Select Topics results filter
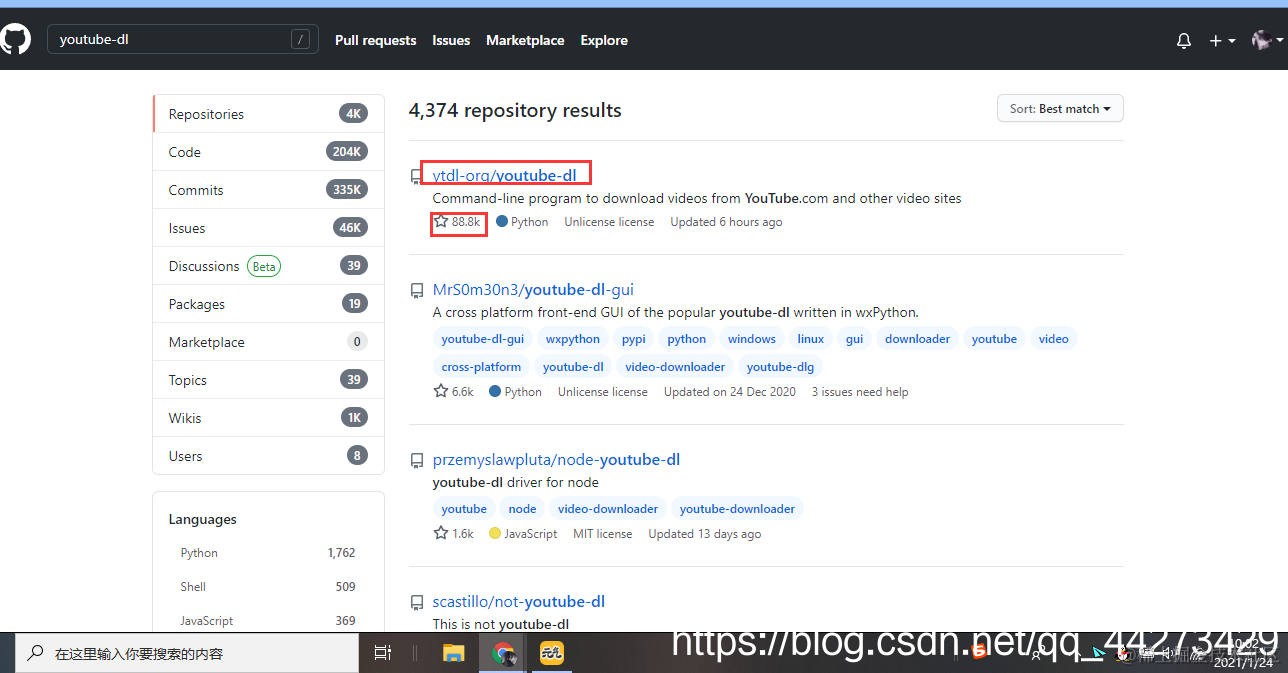The height and width of the screenshot is (673, 1288). tap(268, 380)
